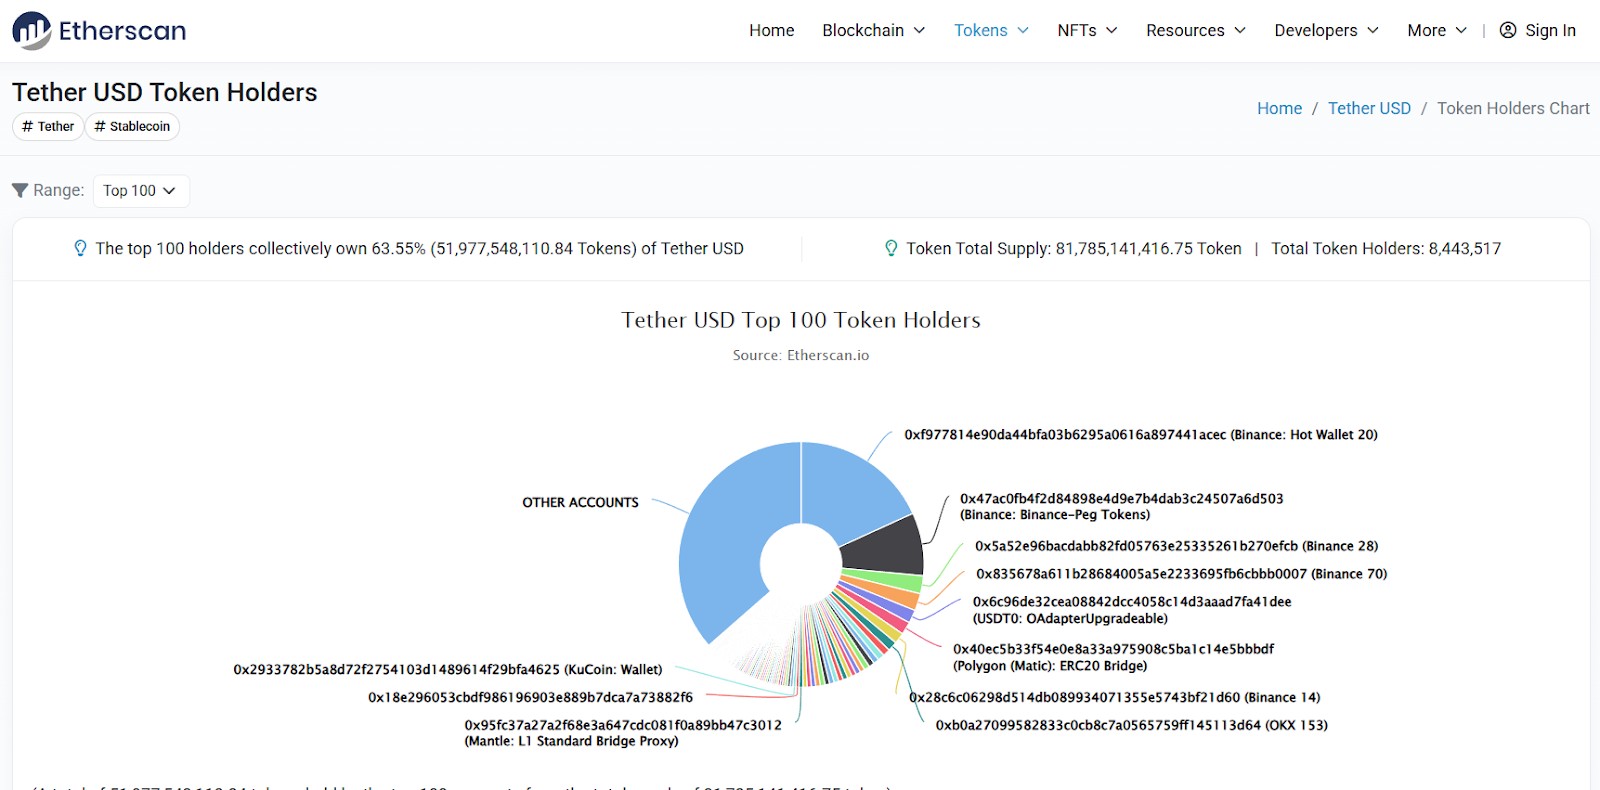Expand the Resources menu
Image resolution: width=1600 pixels, height=790 pixels.
pos(1196,30)
